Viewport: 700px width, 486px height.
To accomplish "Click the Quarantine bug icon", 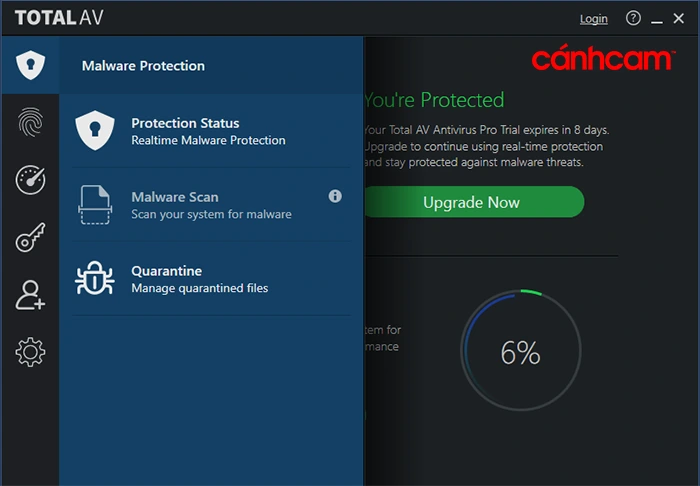I will pyautogui.click(x=95, y=278).
